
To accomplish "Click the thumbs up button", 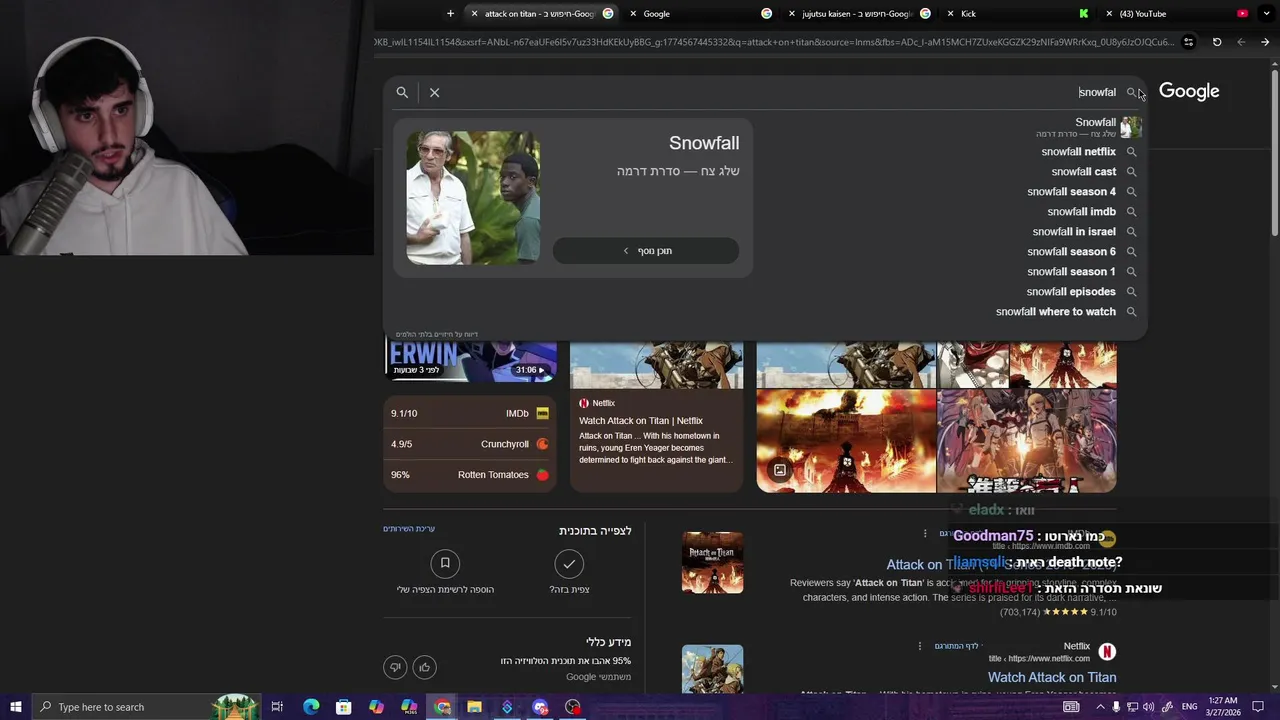I will pos(424,667).
